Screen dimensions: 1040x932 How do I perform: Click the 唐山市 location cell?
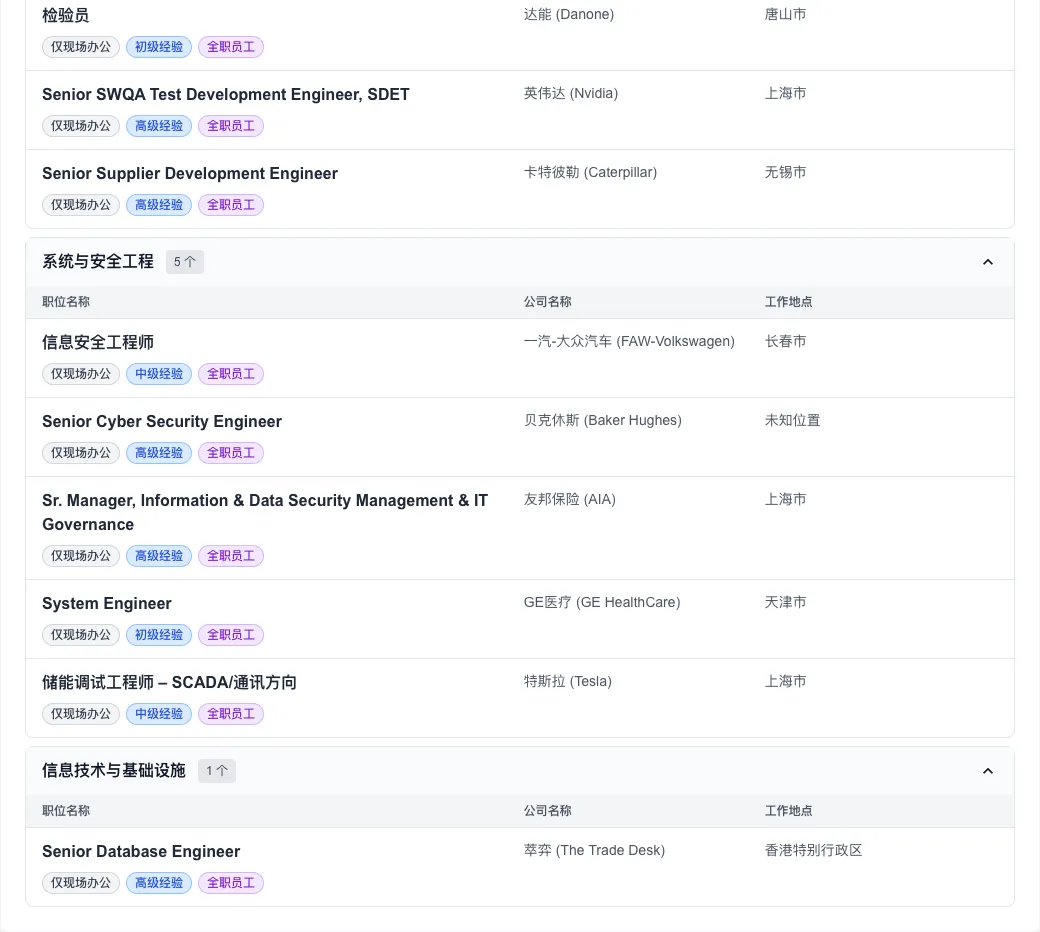(x=785, y=14)
